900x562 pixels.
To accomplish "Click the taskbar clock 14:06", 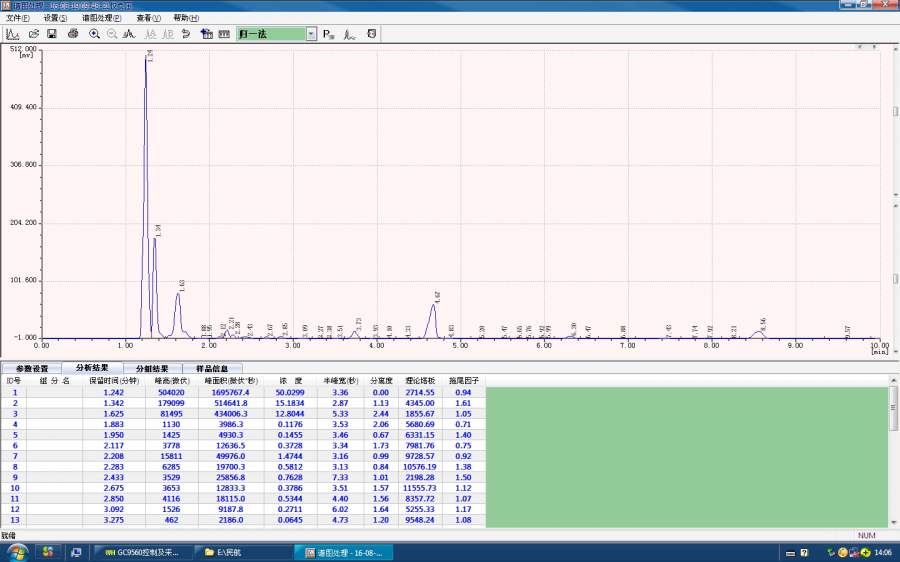I will pyautogui.click(x=883, y=552).
